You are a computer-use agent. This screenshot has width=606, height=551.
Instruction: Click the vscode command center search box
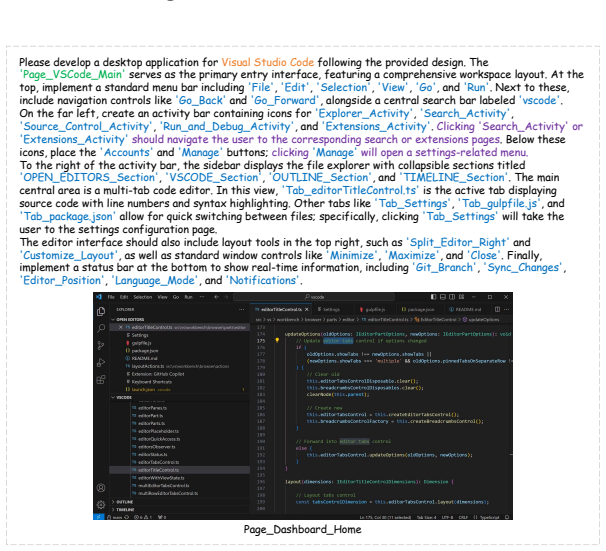point(314,297)
